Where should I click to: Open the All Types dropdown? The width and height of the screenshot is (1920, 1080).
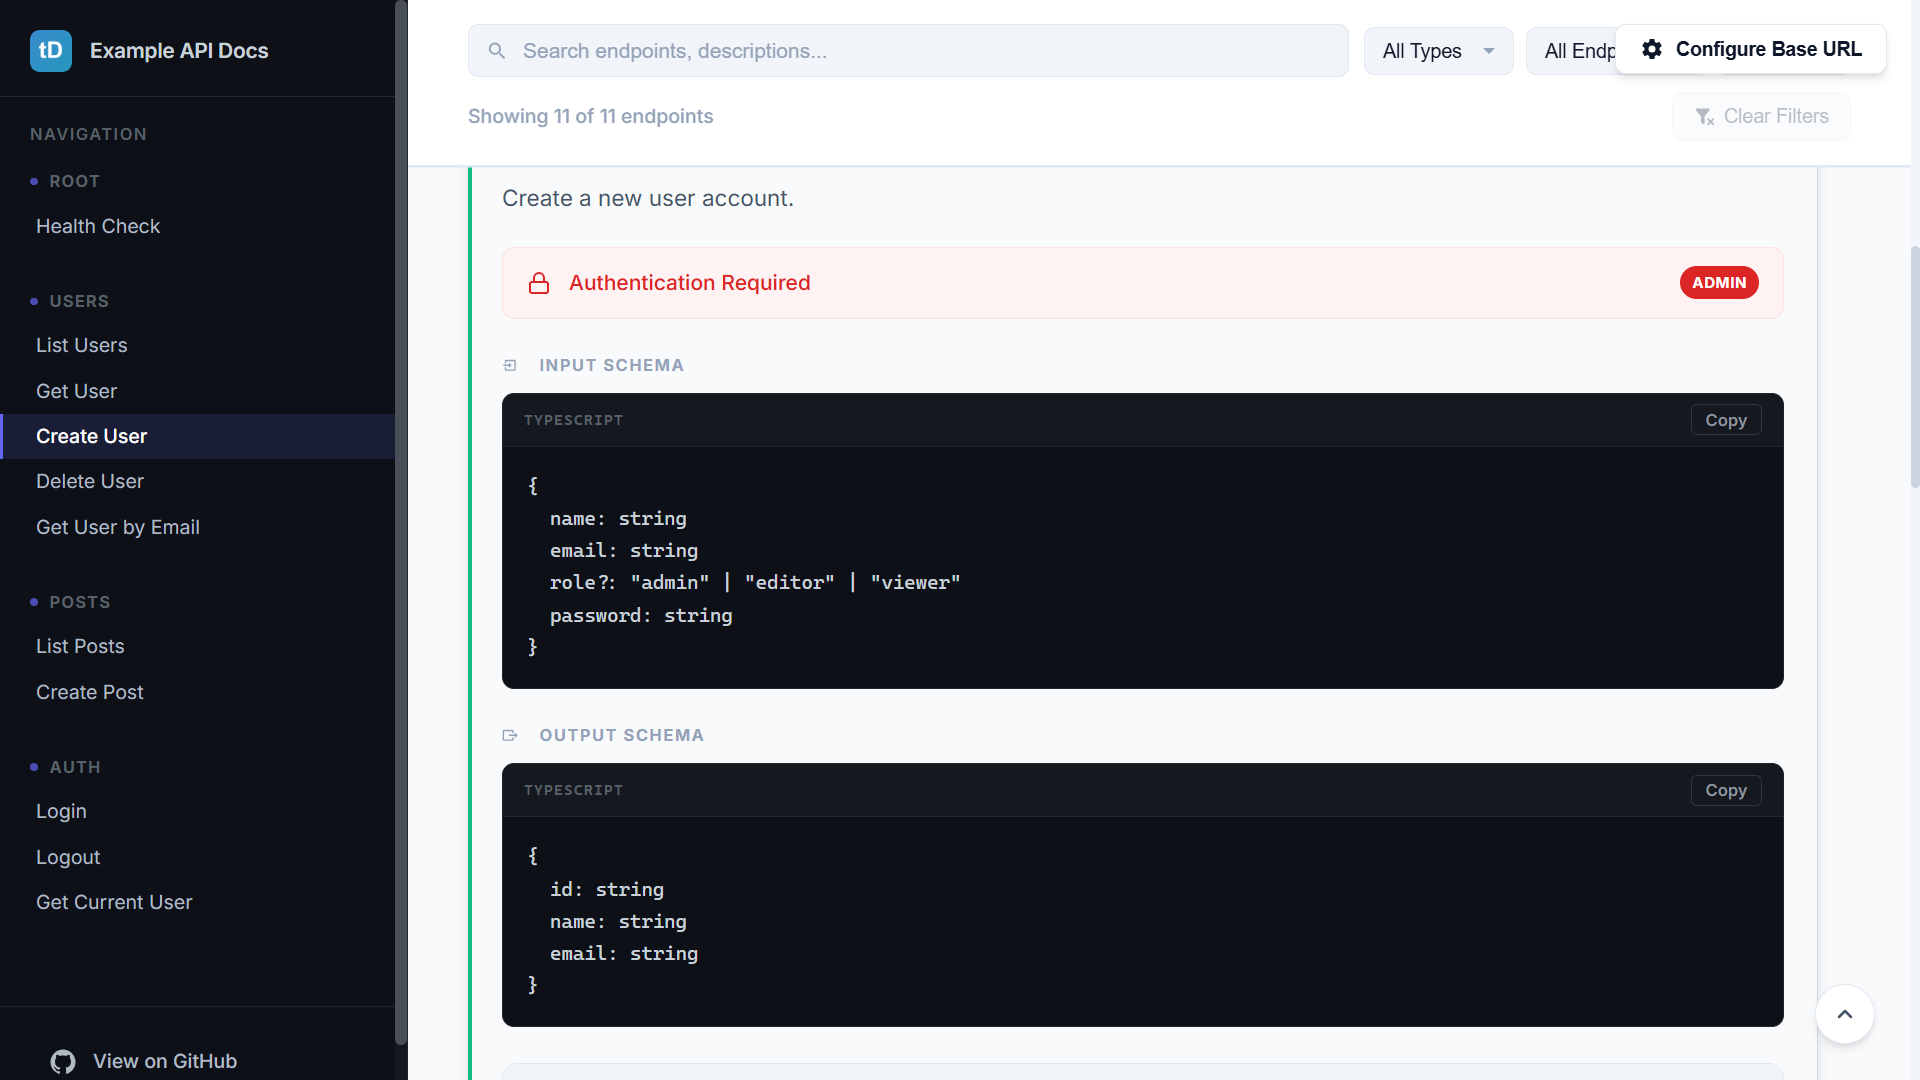coord(1438,51)
